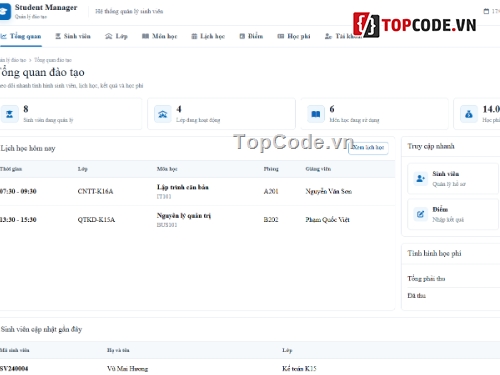500x375 pixels.
Task: Click the Giảng viên column header
Action: (x=318, y=169)
